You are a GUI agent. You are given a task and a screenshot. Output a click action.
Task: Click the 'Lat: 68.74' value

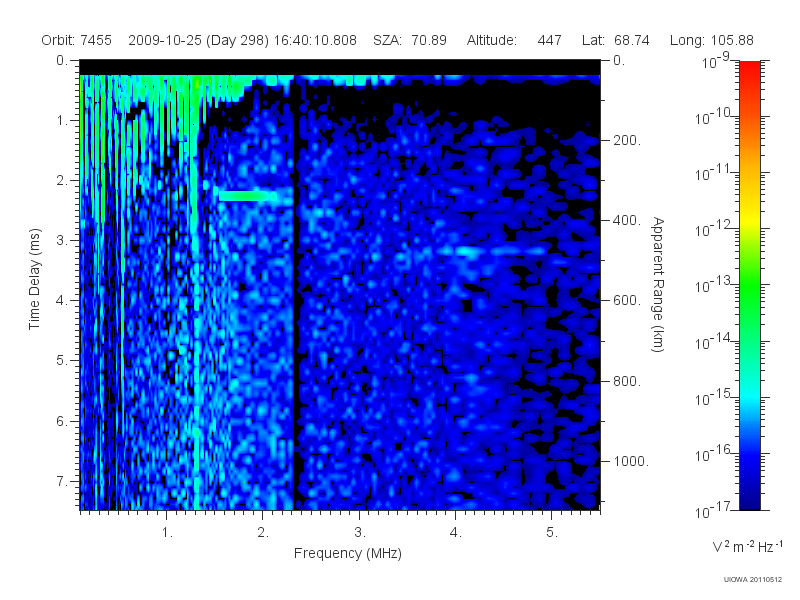tap(615, 40)
